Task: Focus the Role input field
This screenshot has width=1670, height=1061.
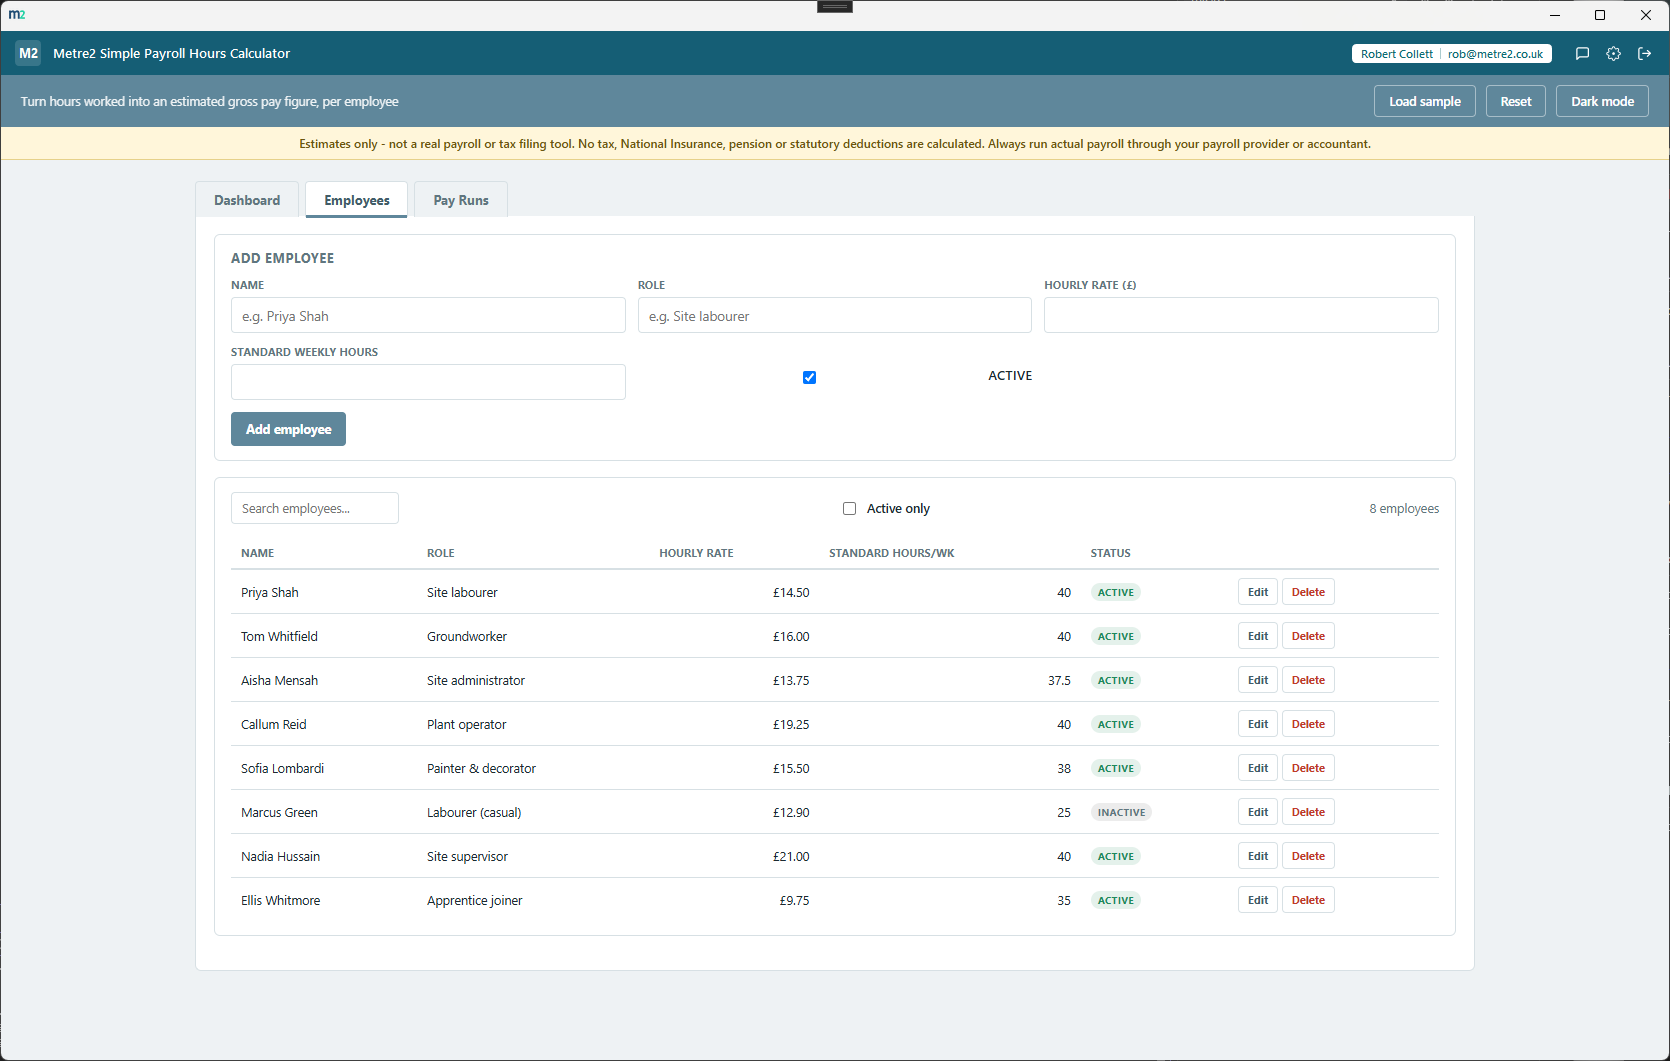Action: point(834,315)
